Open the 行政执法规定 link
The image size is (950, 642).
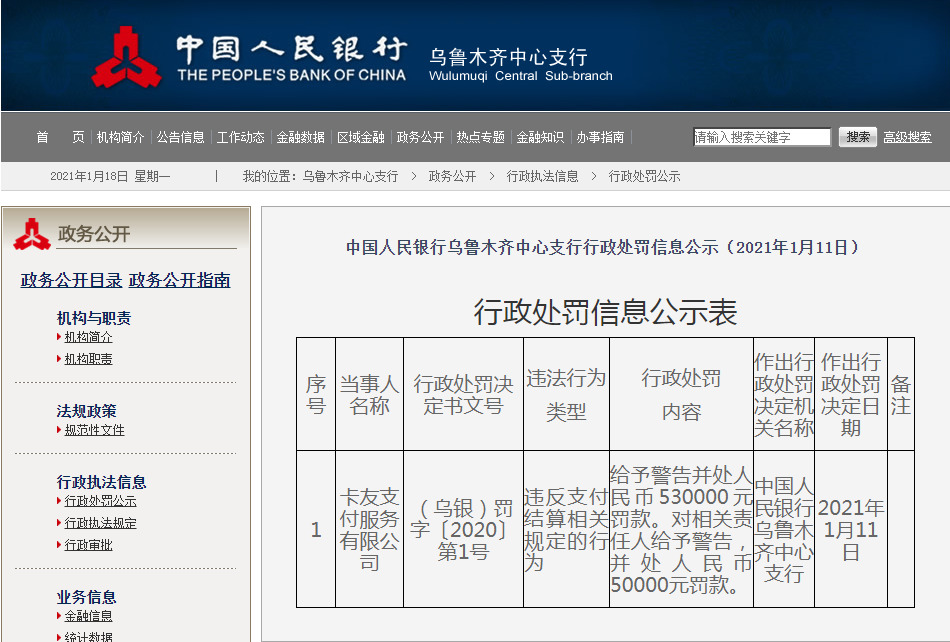[x=101, y=523]
